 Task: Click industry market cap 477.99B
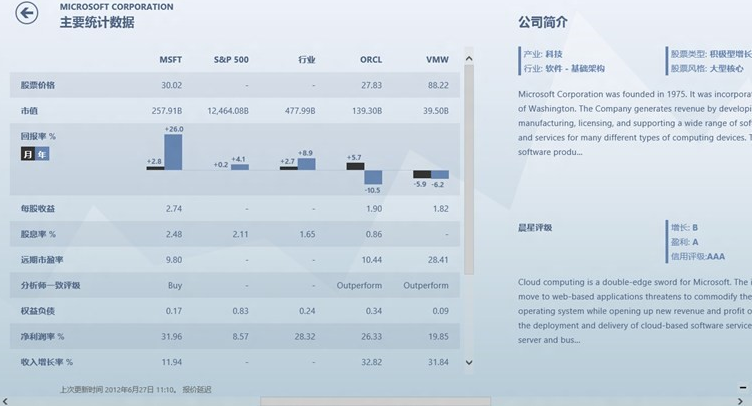click(x=300, y=111)
